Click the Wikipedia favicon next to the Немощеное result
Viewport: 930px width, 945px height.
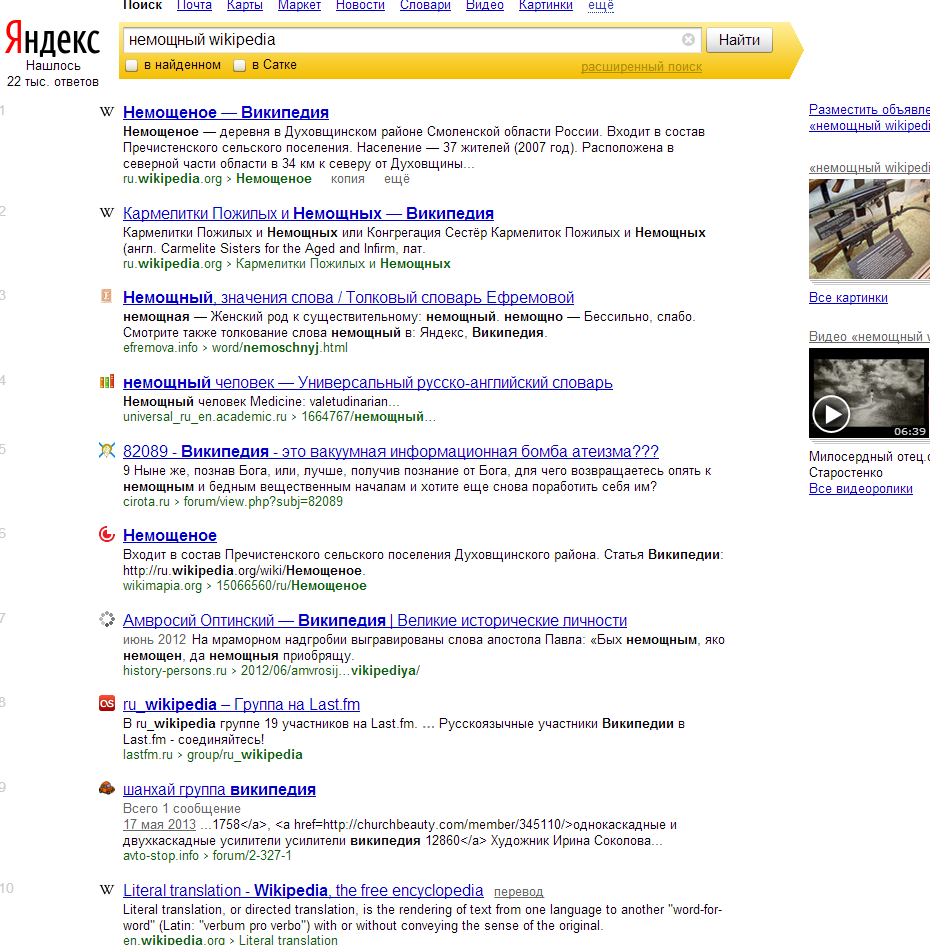(x=107, y=111)
